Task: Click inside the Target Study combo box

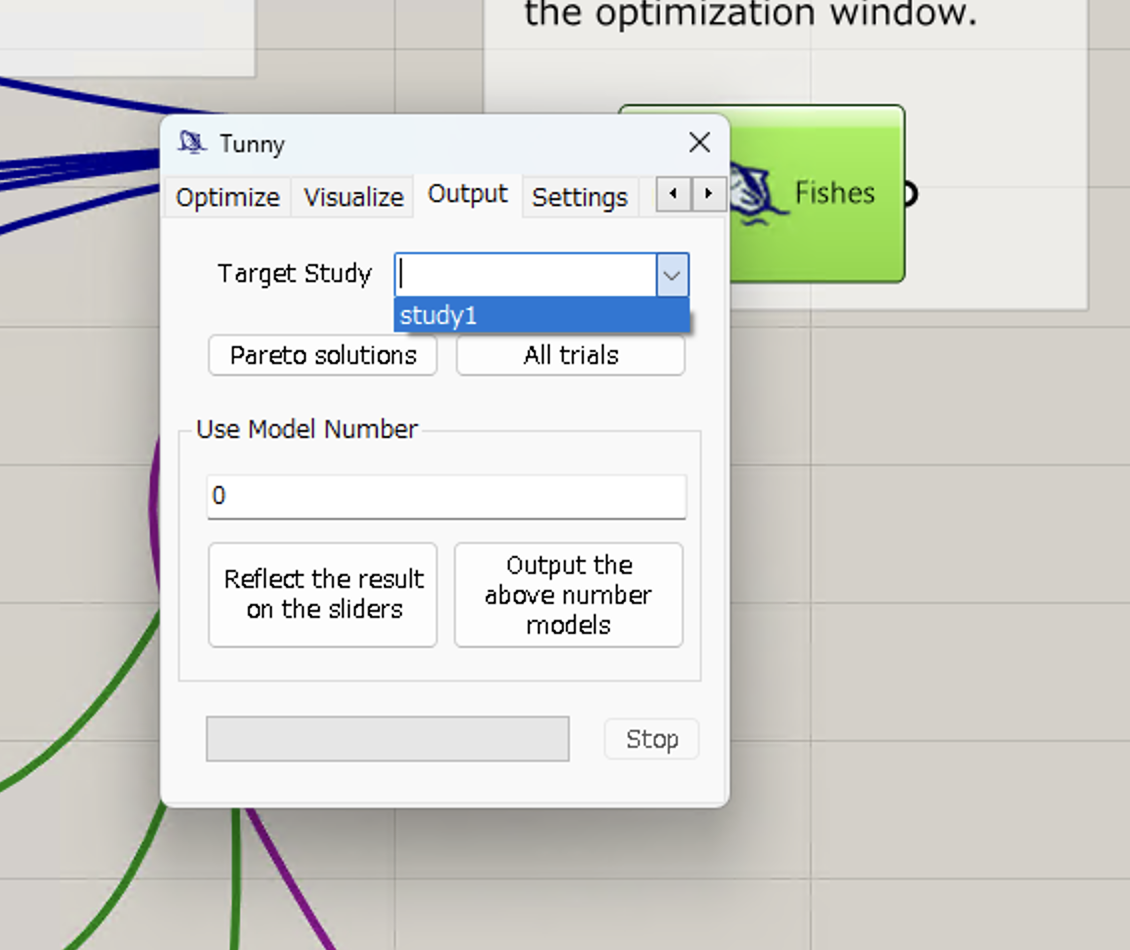Action: [x=520, y=274]
